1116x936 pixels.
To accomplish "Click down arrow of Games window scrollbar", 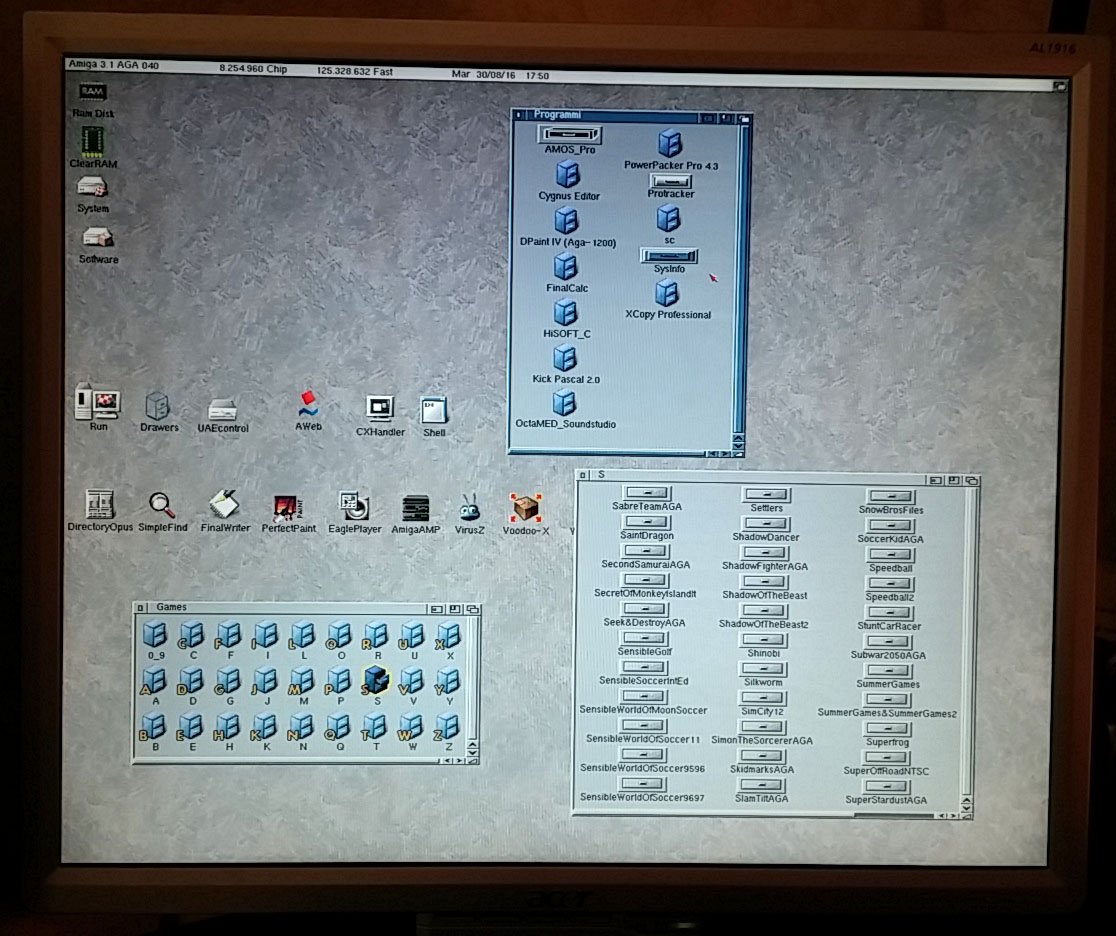I will [x=472, y=752].
